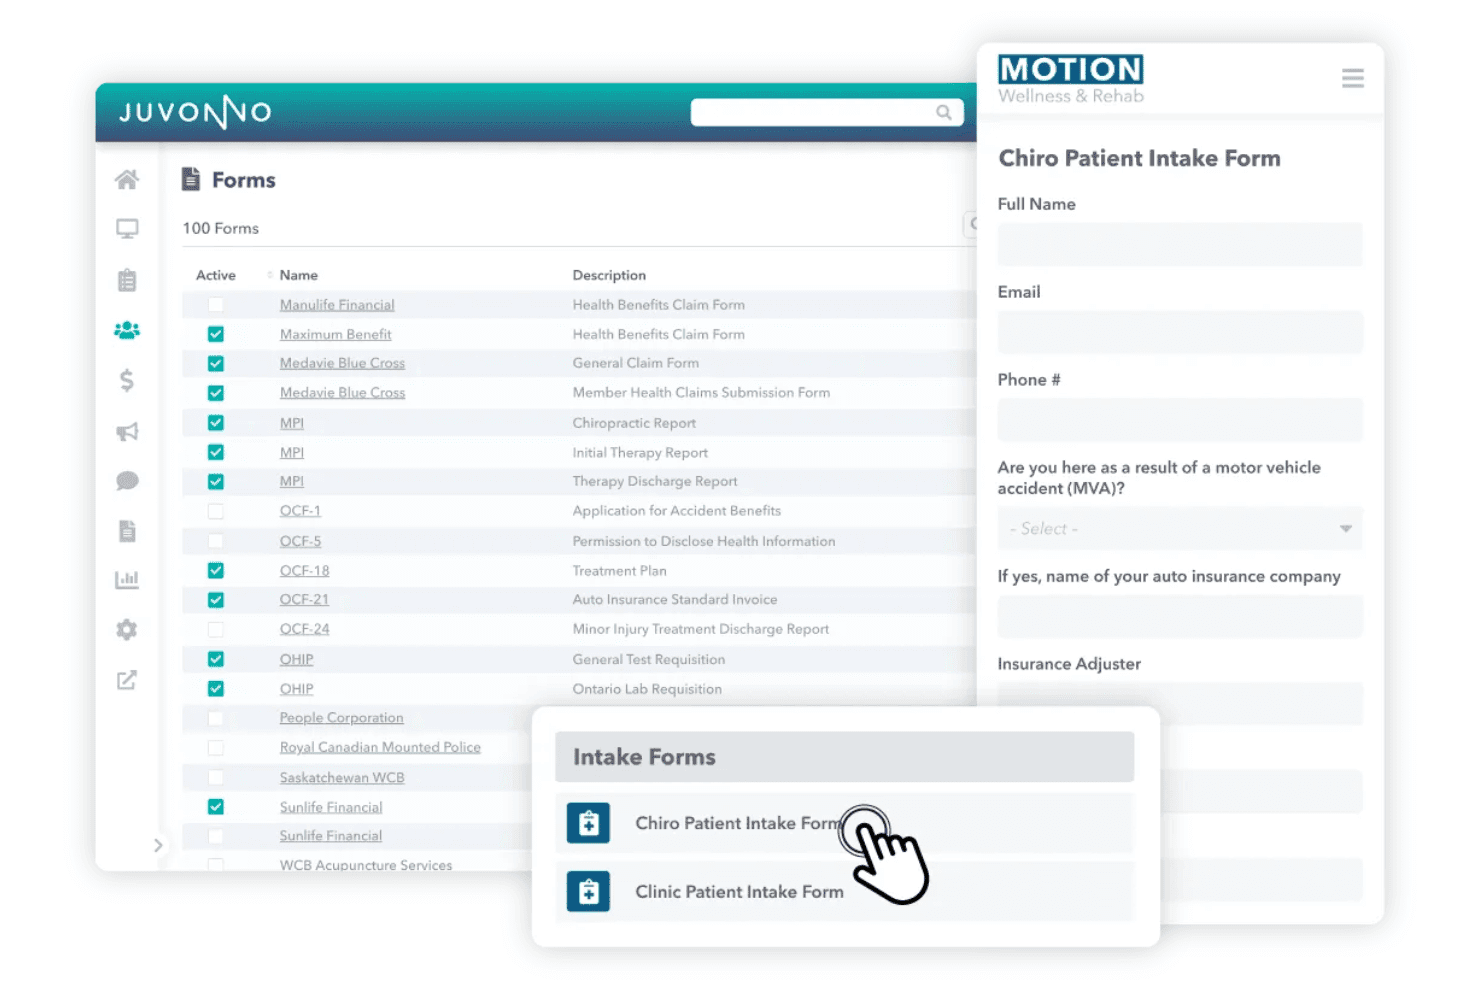The height and width of the screenshot is (987, 1480).
Task: Click the external link icon in sidebar
Action: pyautogui.click(x=127, y=680)
